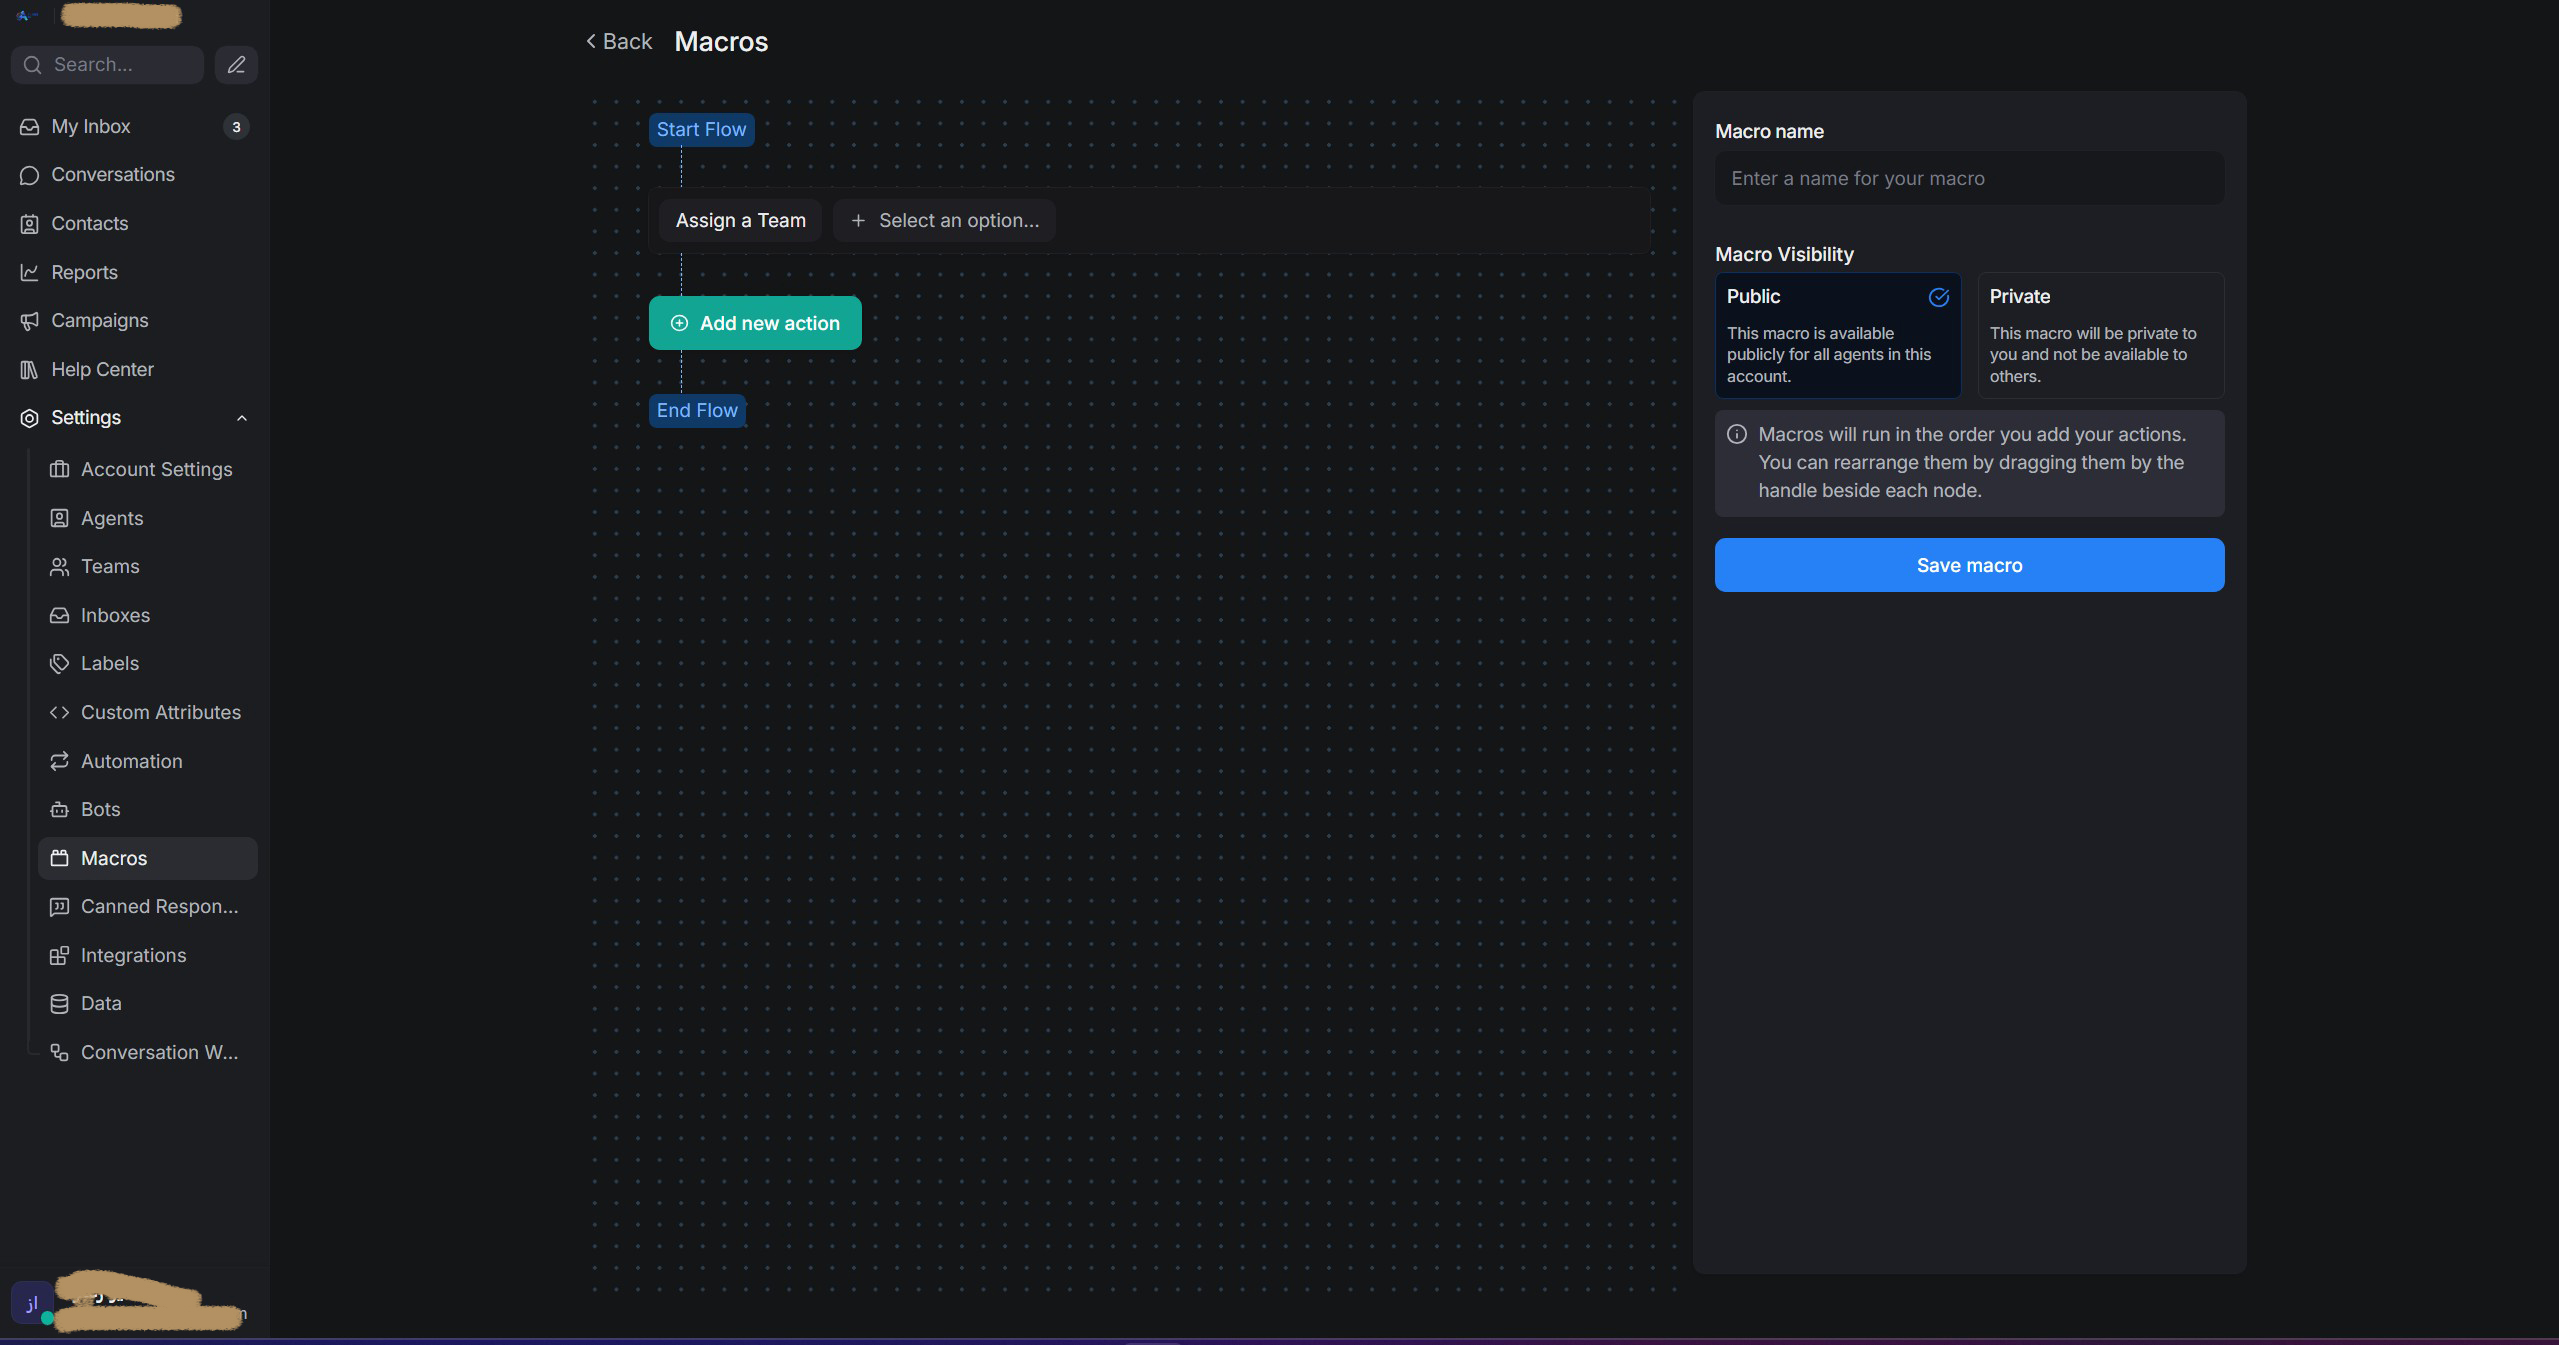Open Custom Attributes settings
The width and height of the screenshot is (2559, 1345).
tap(148, 712)
